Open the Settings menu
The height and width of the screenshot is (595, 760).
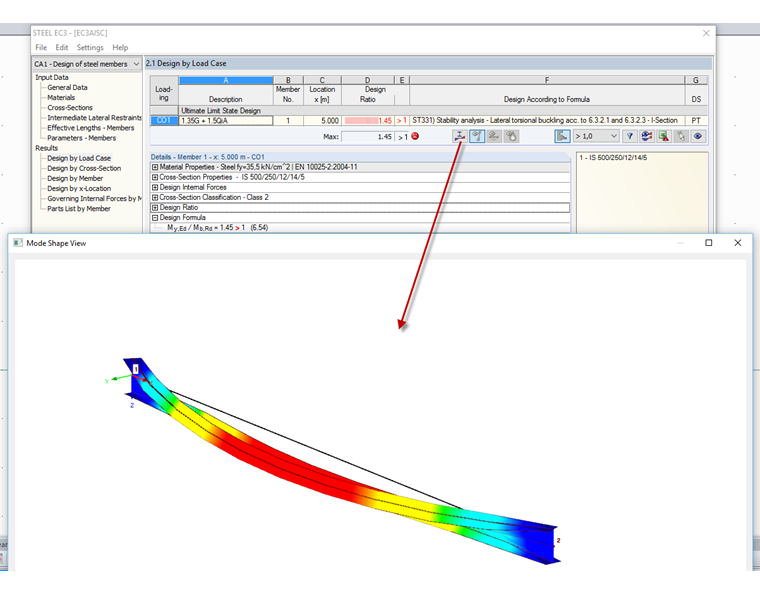(90, 47)
